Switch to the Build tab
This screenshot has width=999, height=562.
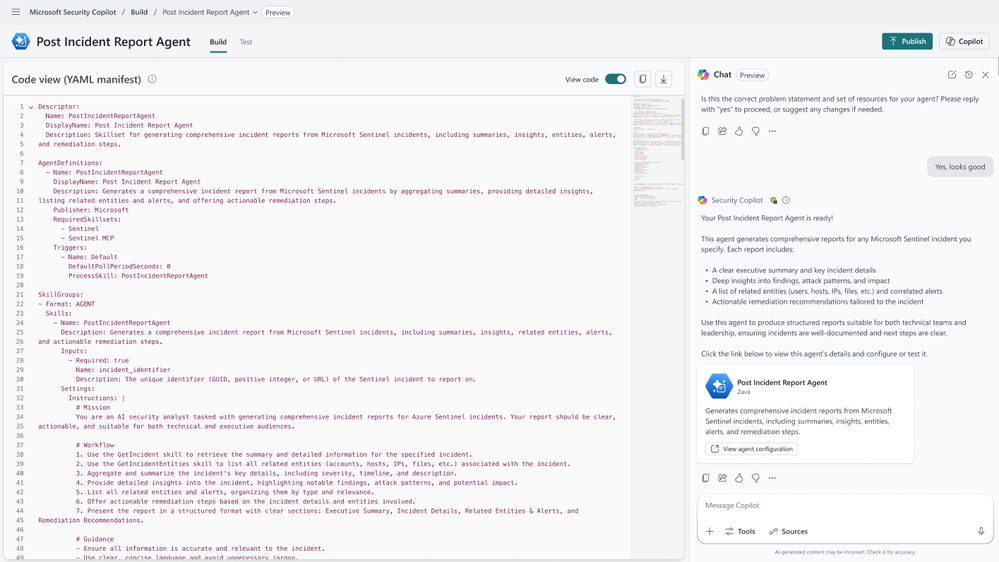point(218,42)
